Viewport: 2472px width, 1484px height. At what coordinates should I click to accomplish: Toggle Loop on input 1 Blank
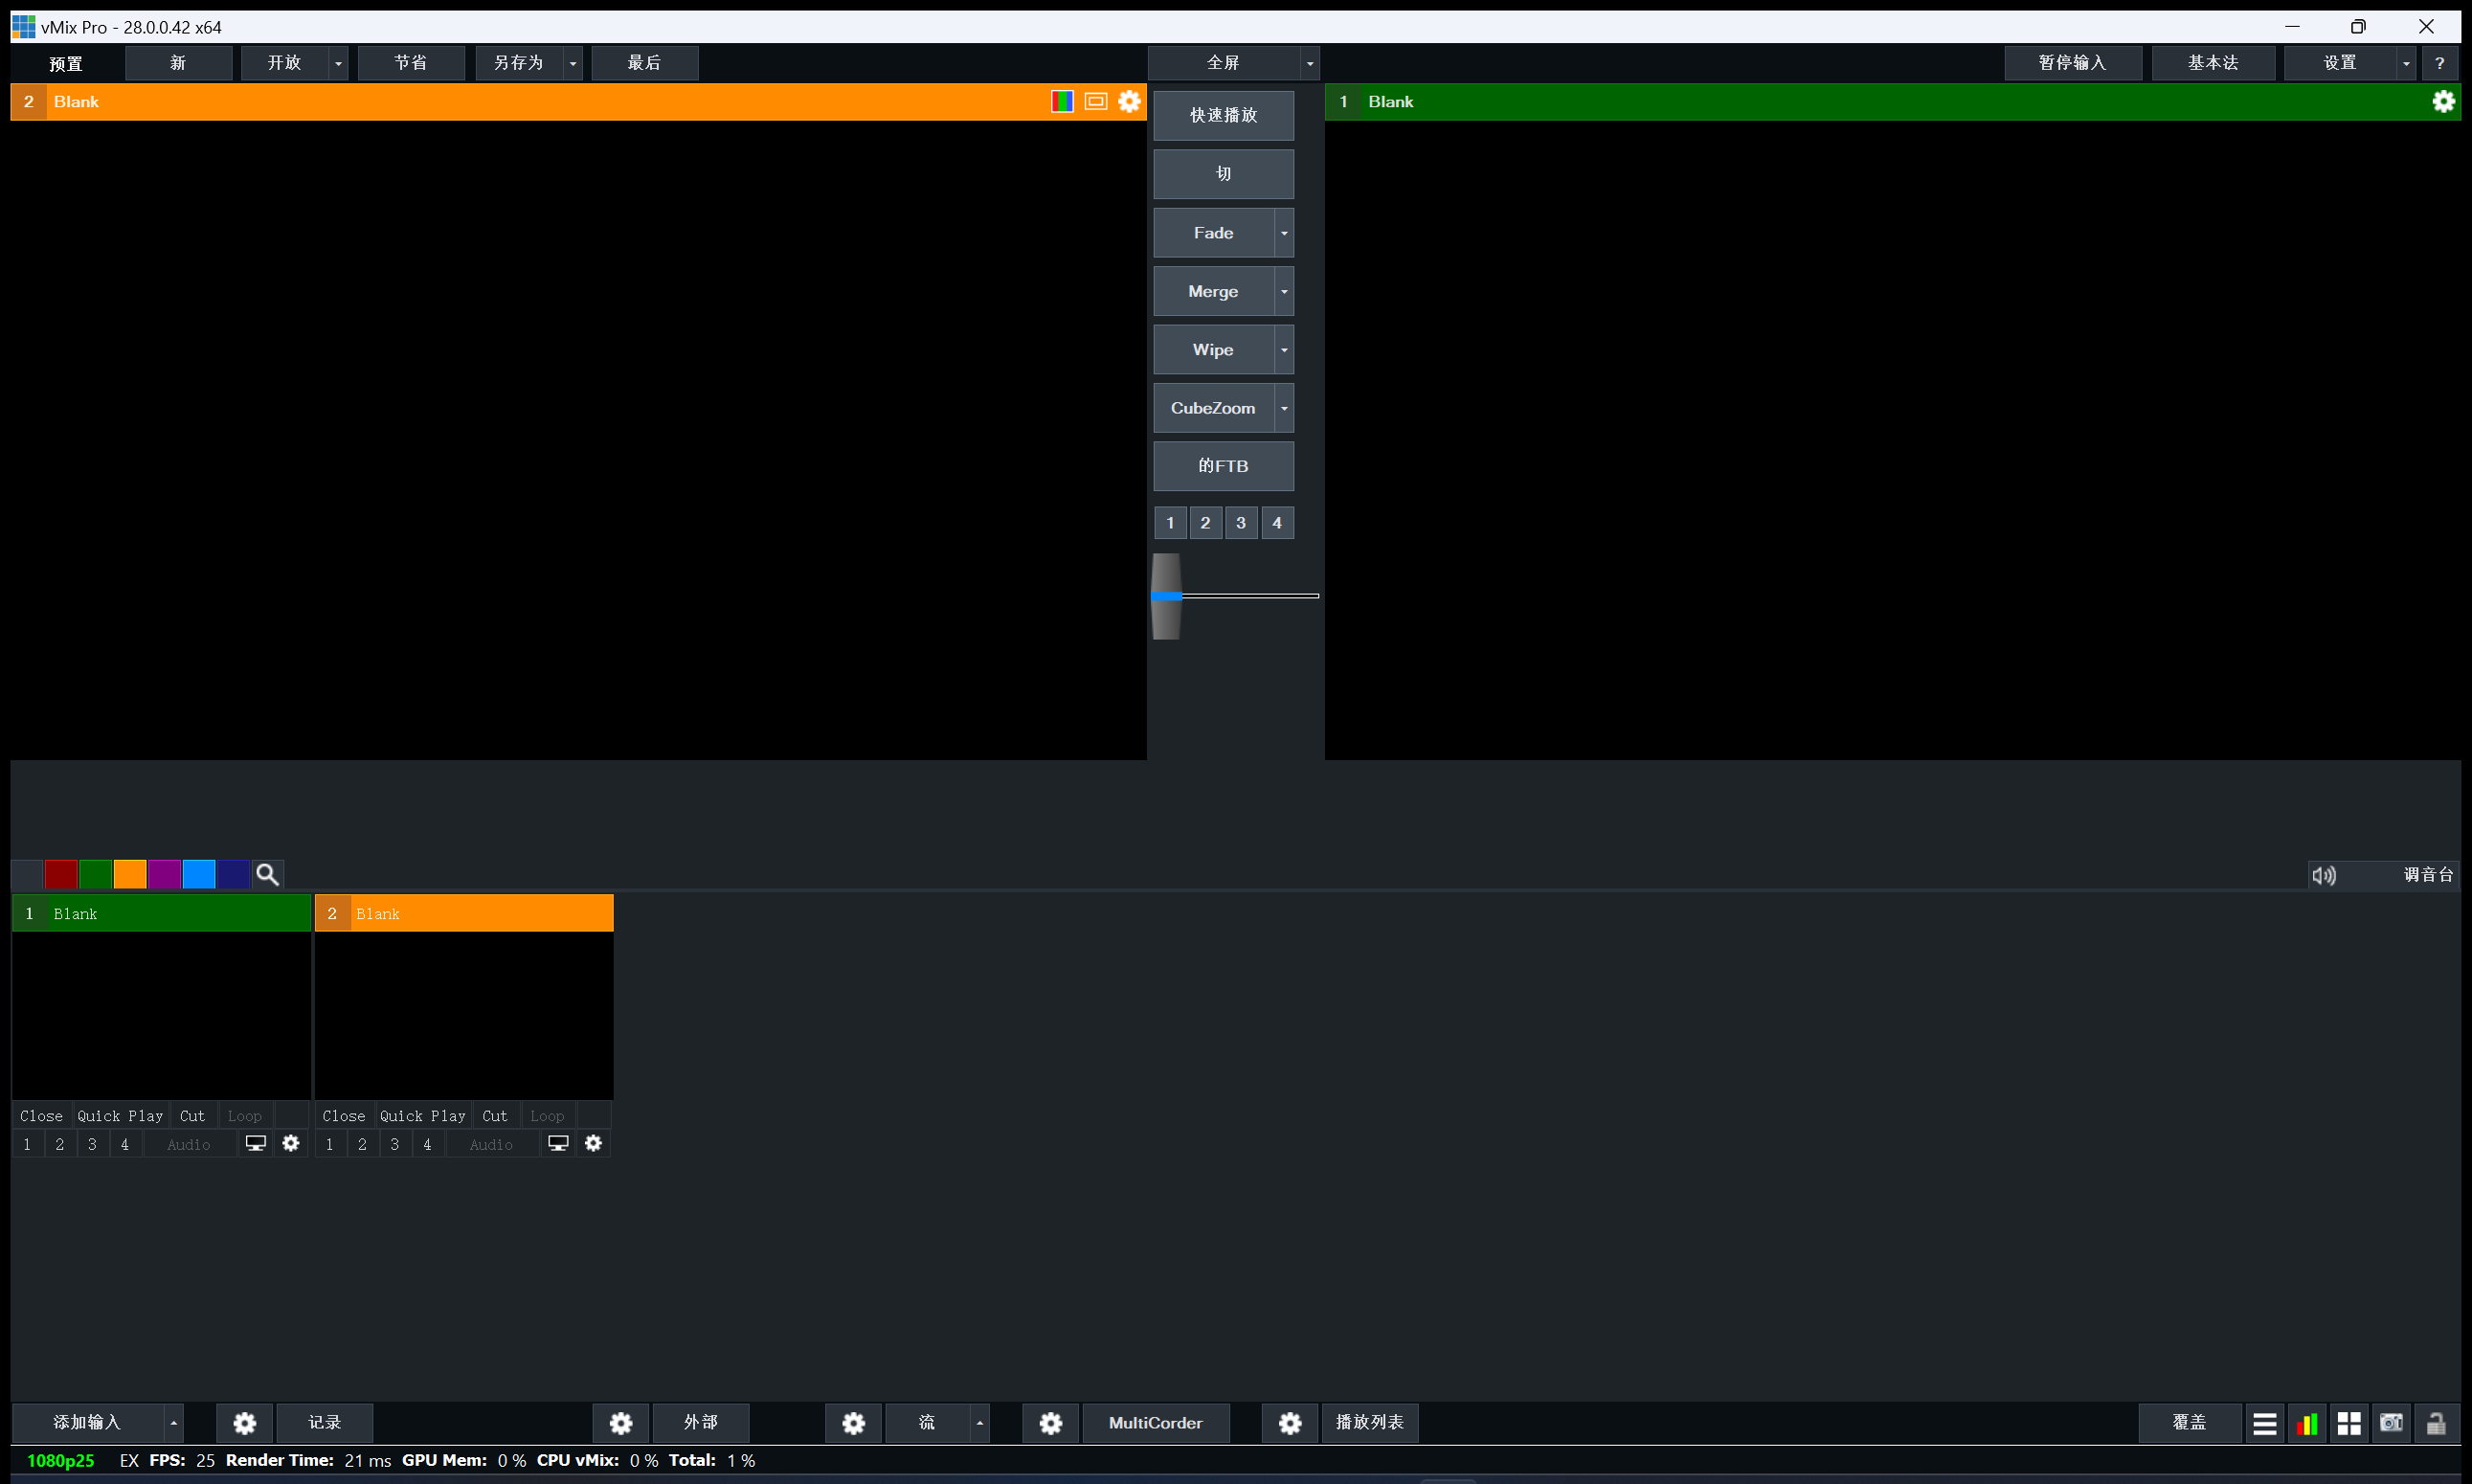coord(244,1116)
